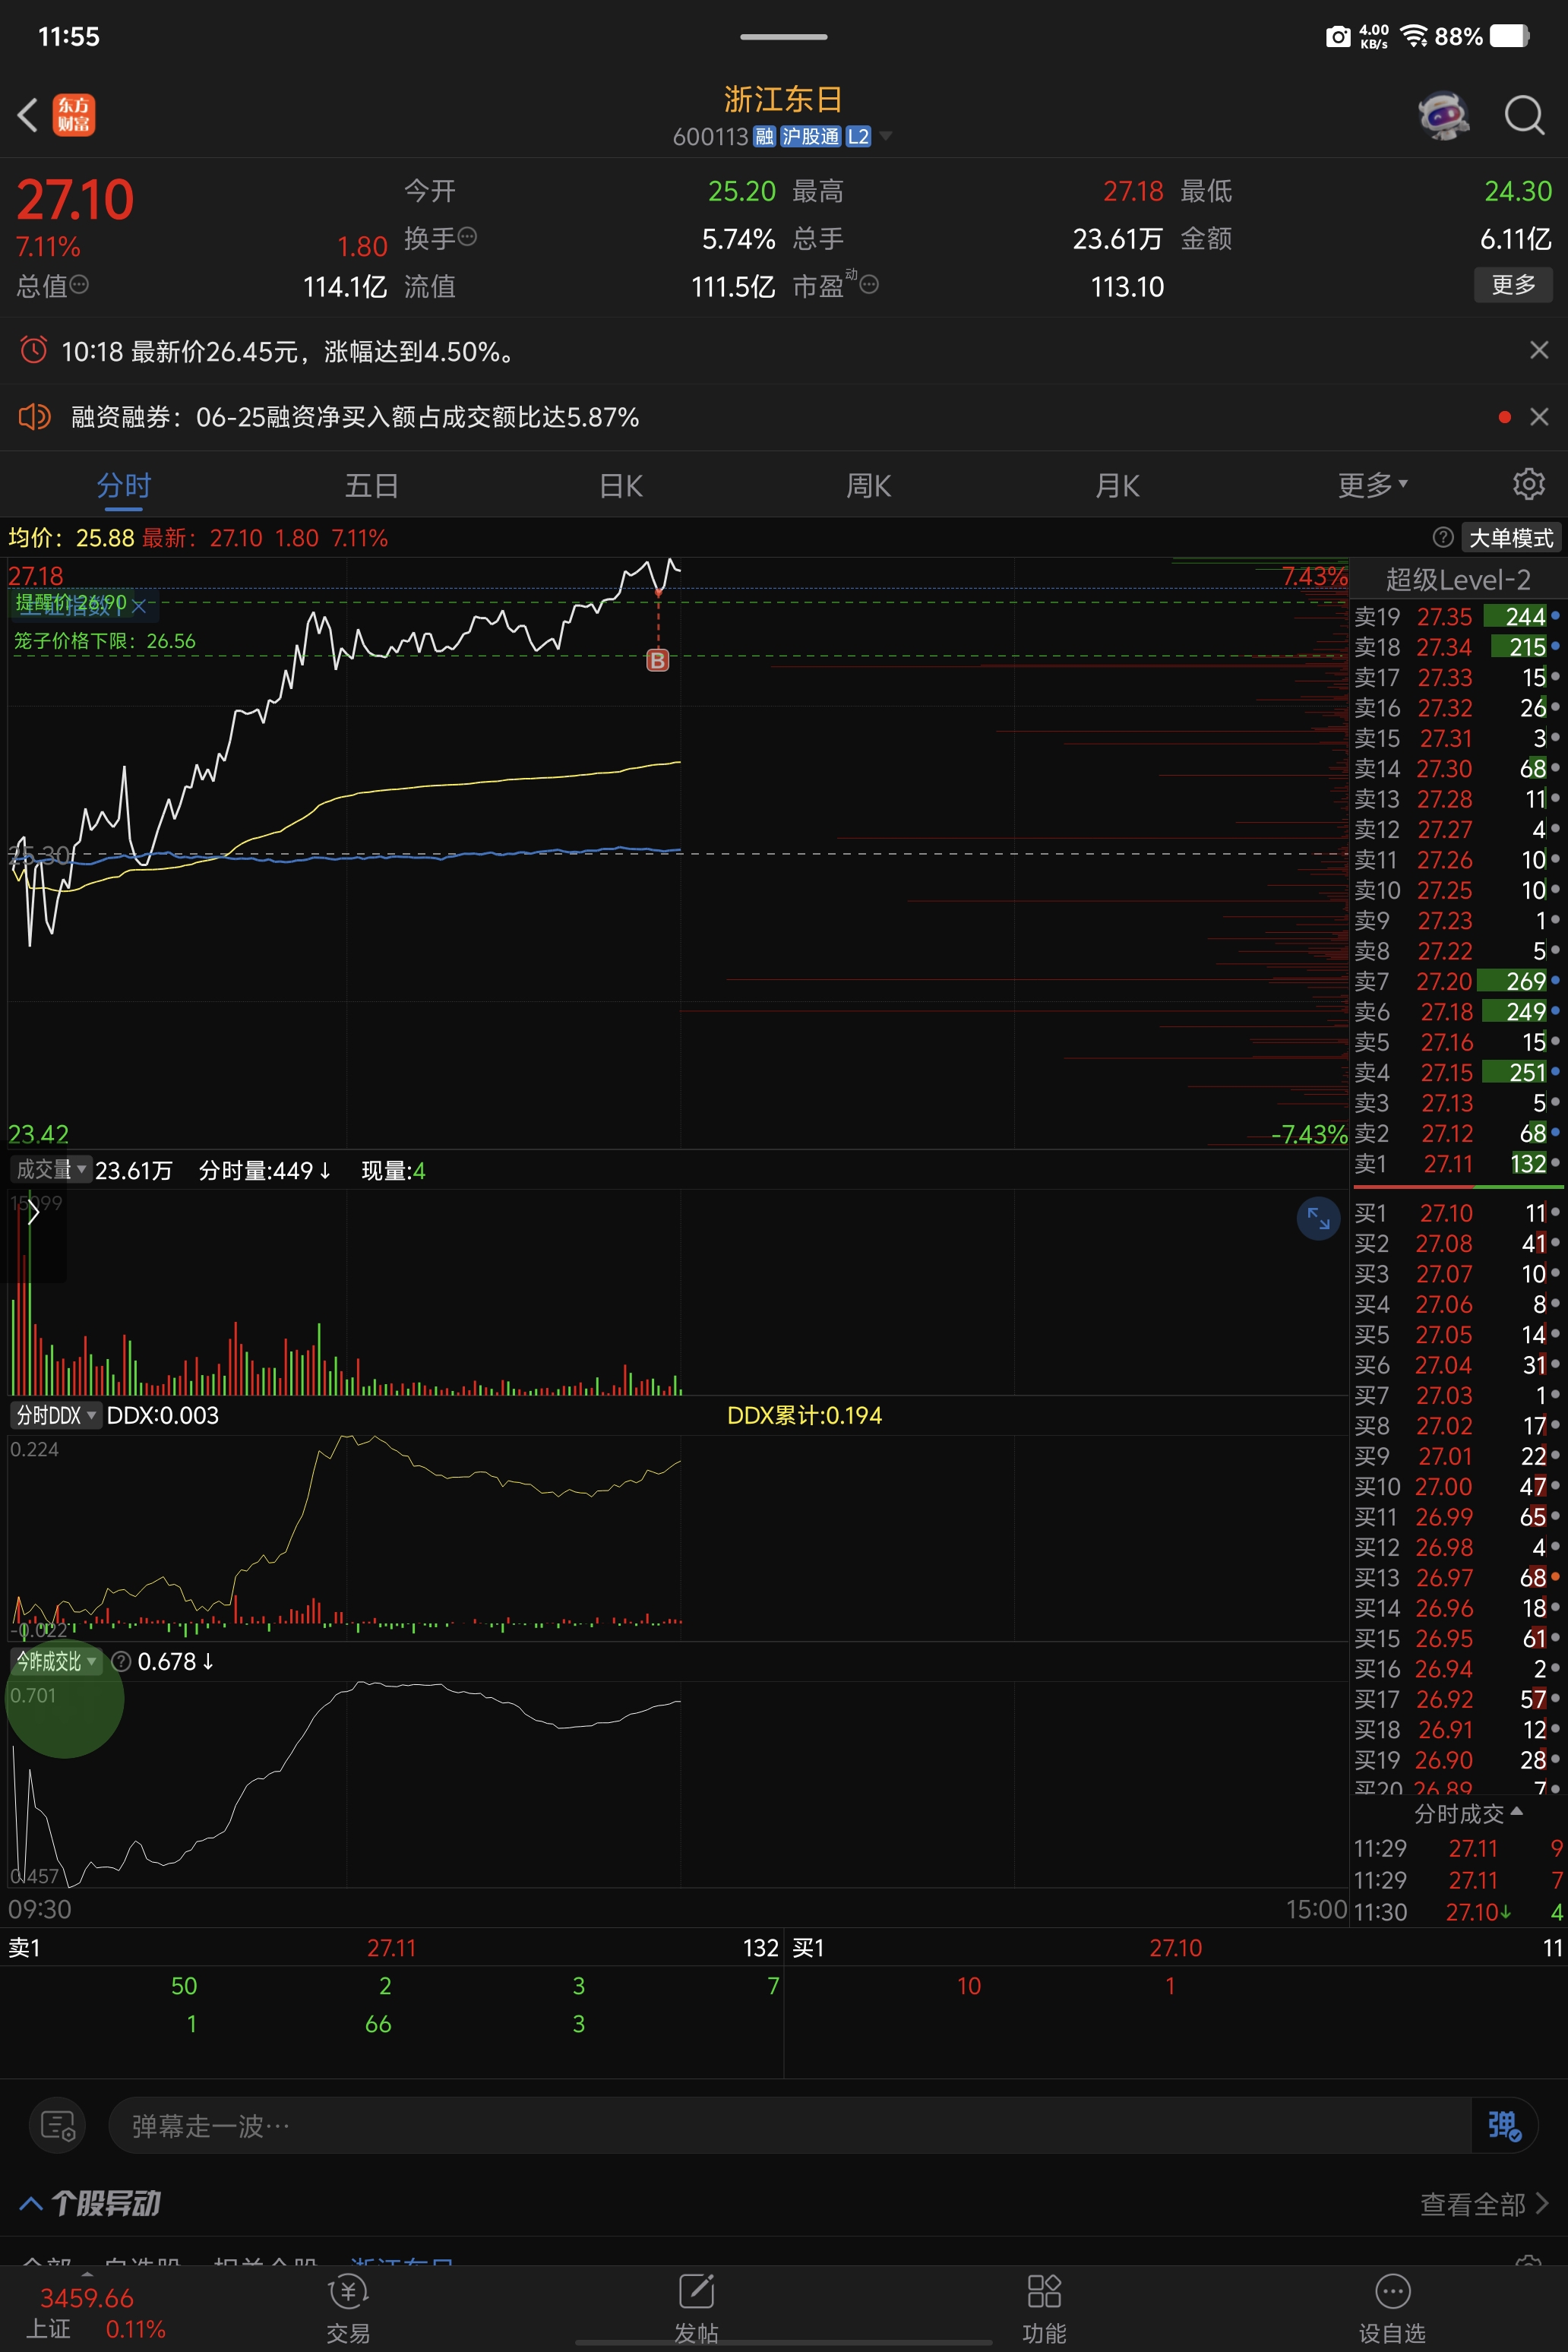Tap the alarm clock alert icon
This screenshot has width=1568, height=2352.
point(34,350)
